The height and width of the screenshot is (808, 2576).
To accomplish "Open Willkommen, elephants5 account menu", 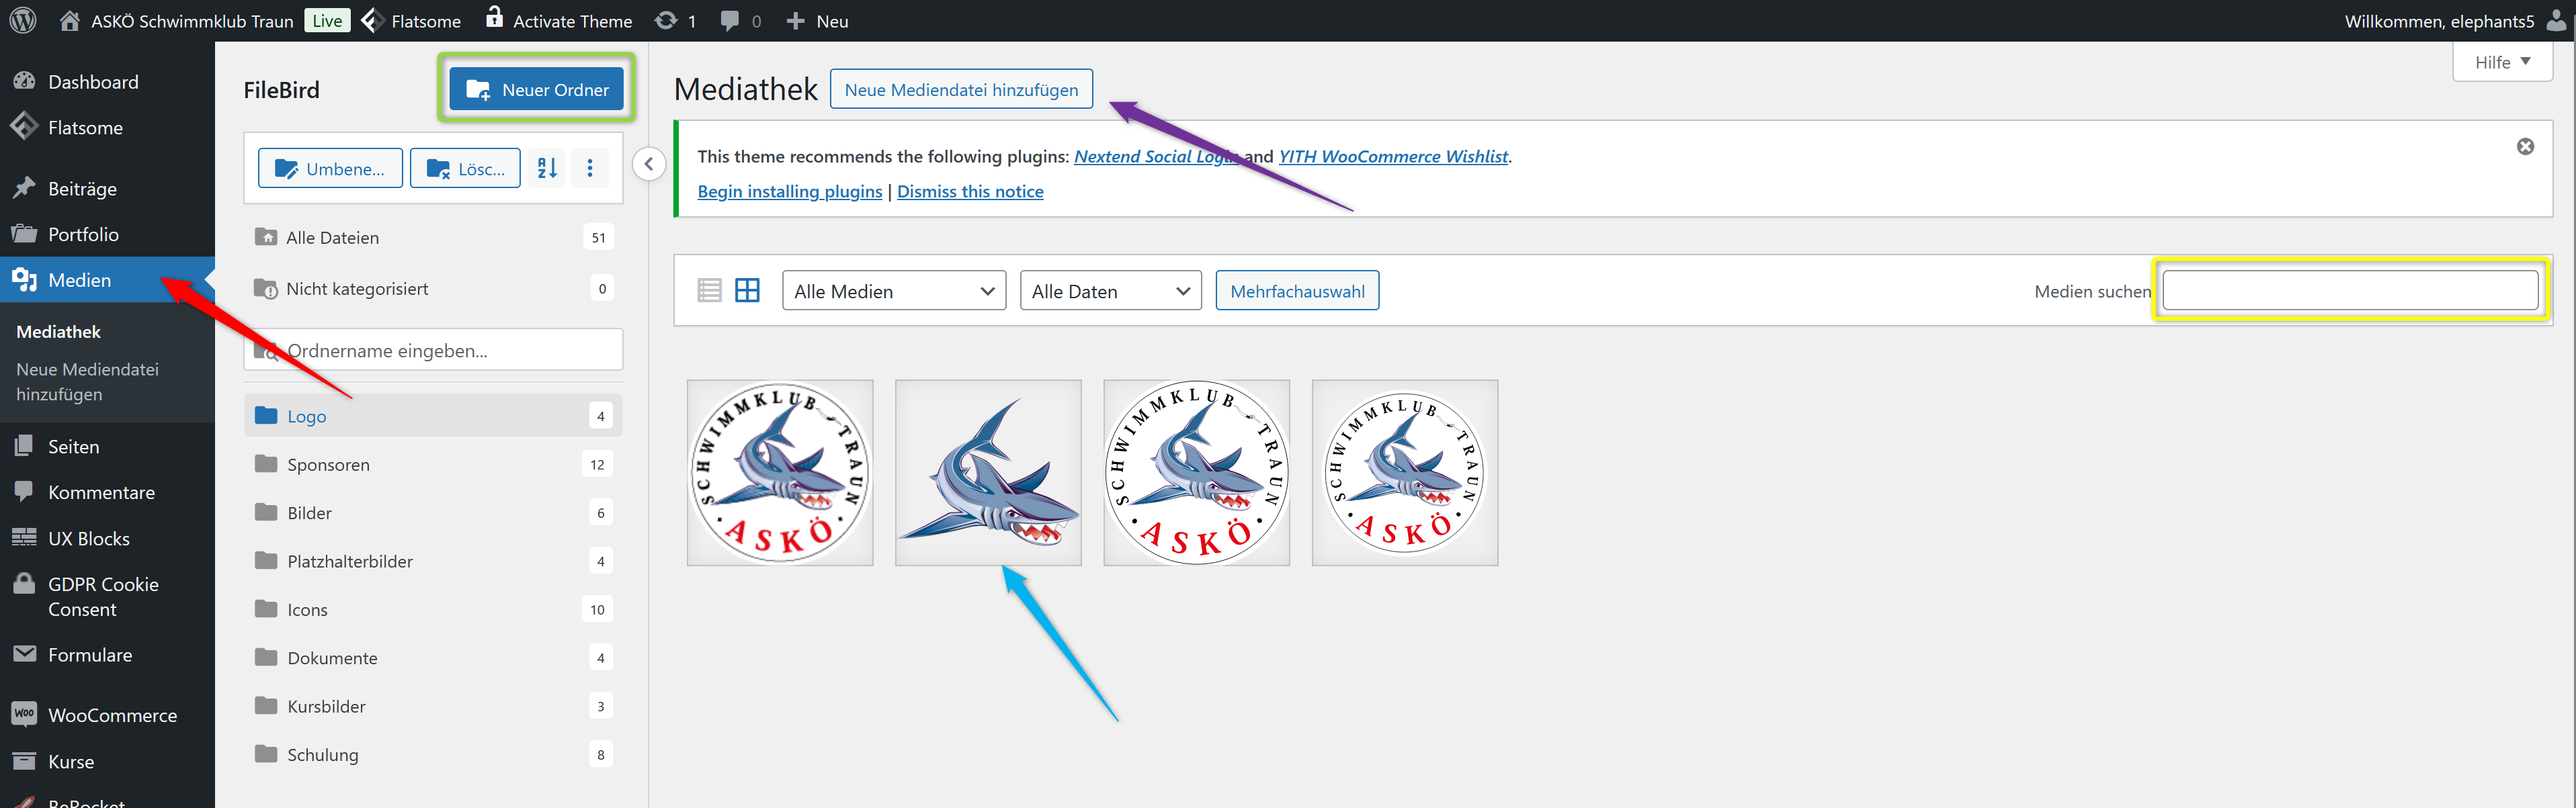I will pos(2454,21).
